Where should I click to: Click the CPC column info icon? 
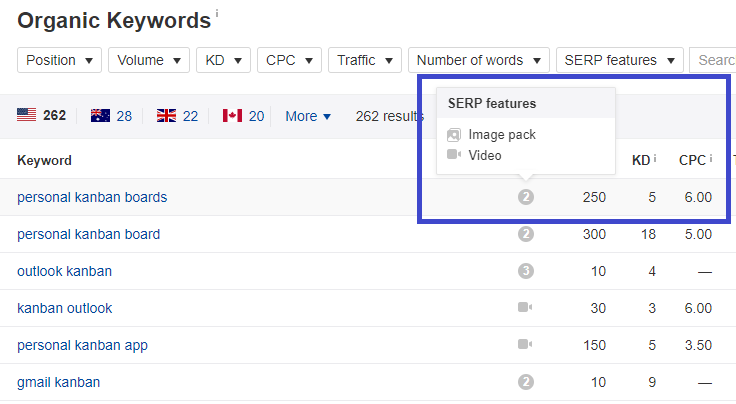[x=711, y=159]
